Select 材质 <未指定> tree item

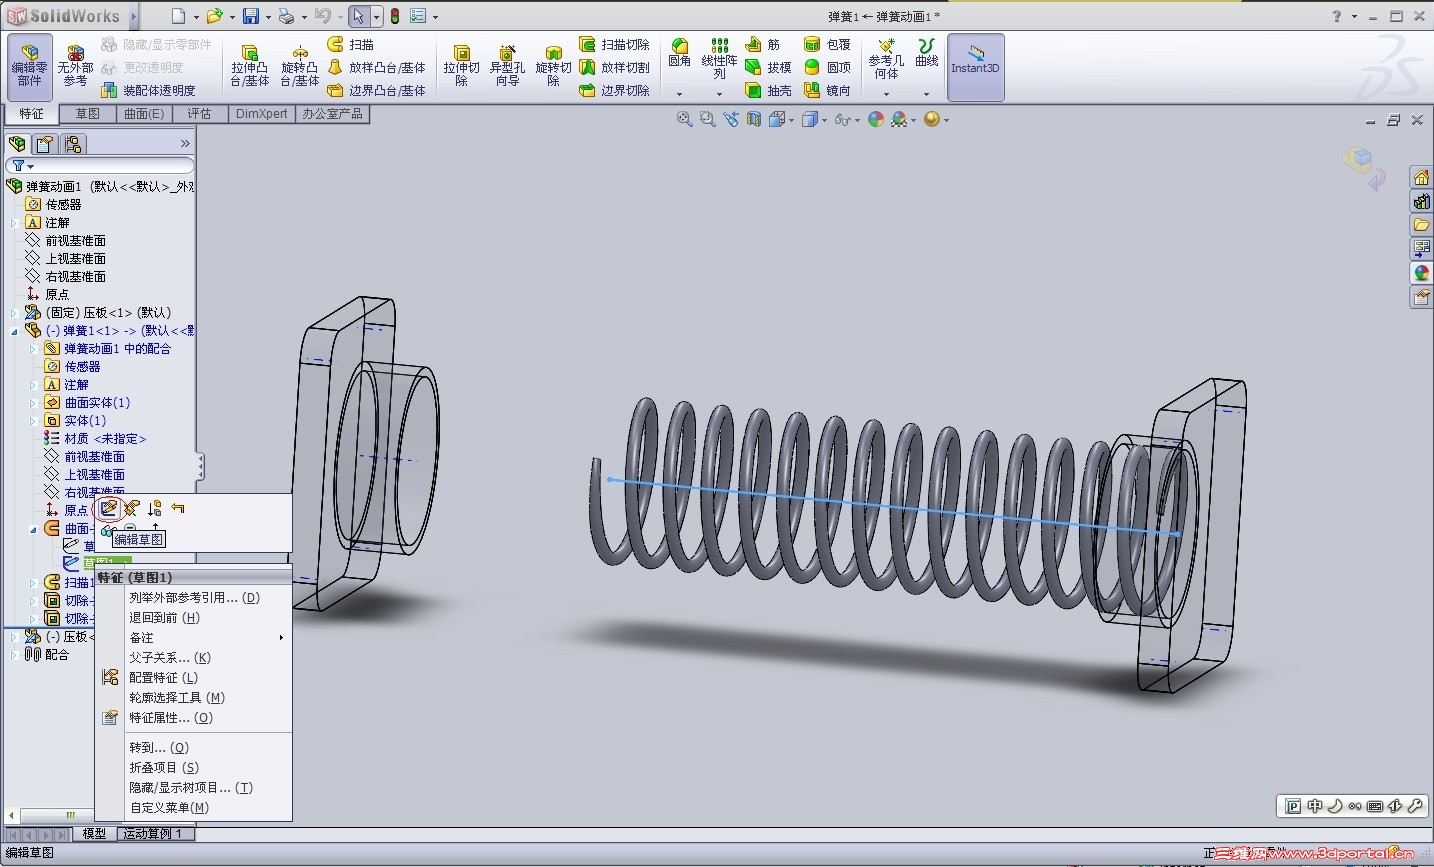click(96, 439)
